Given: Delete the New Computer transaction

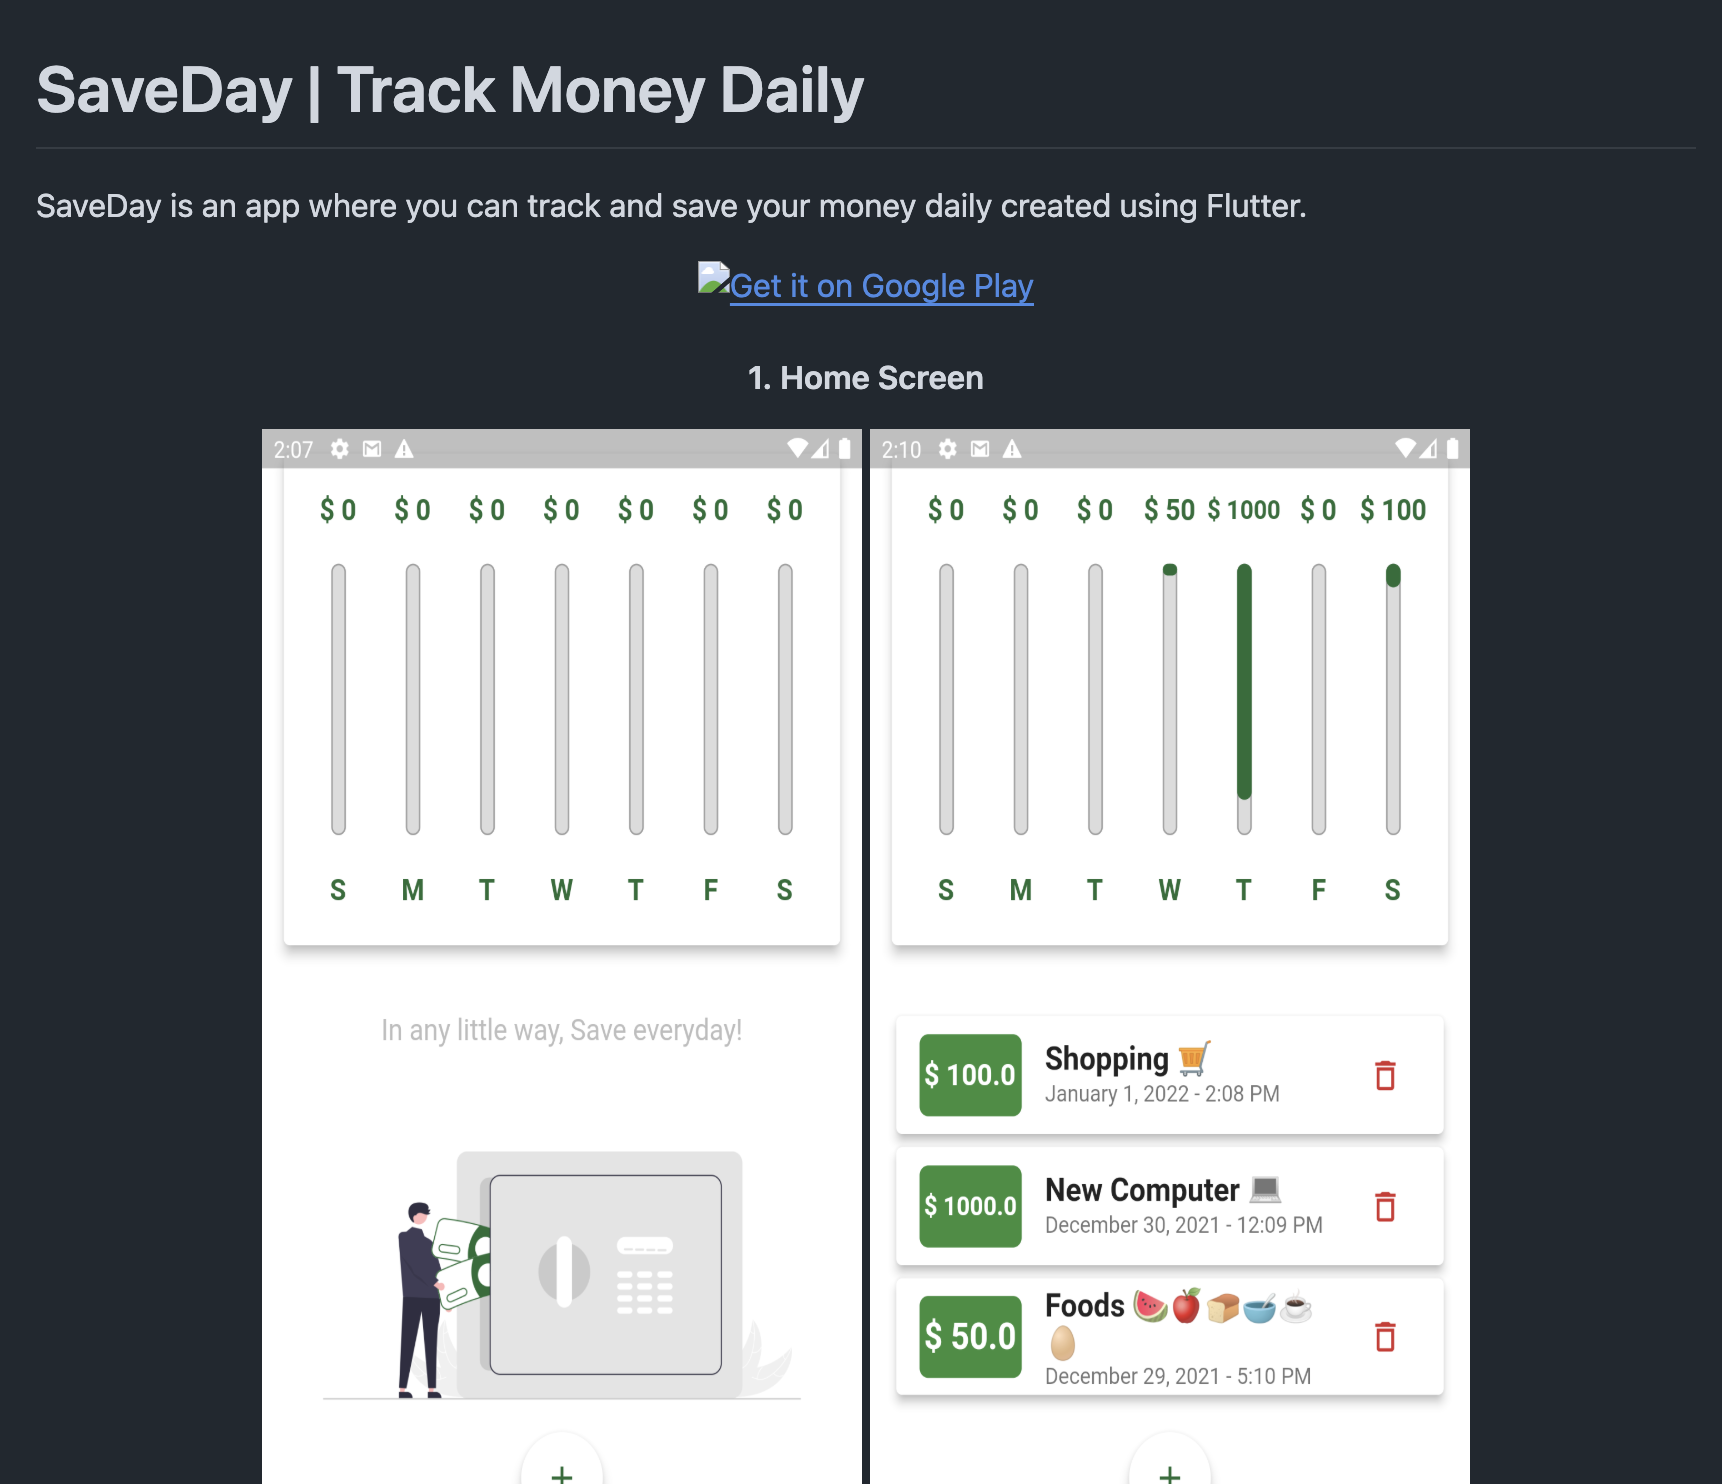Looking at the screenshot, I should pyautogui.click(x=1385, y=1206).
